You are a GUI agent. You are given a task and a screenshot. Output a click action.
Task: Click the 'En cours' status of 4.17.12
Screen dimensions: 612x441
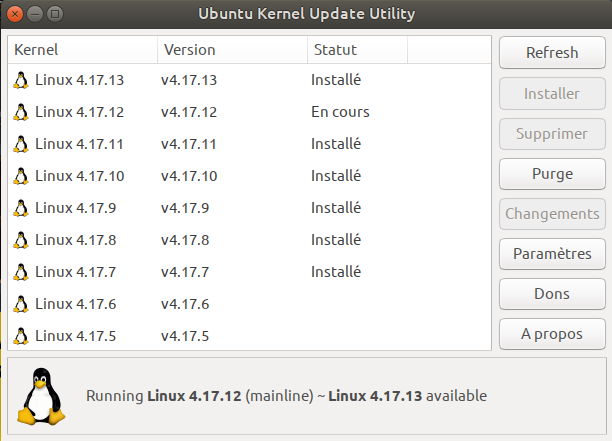tap(340, 112)
